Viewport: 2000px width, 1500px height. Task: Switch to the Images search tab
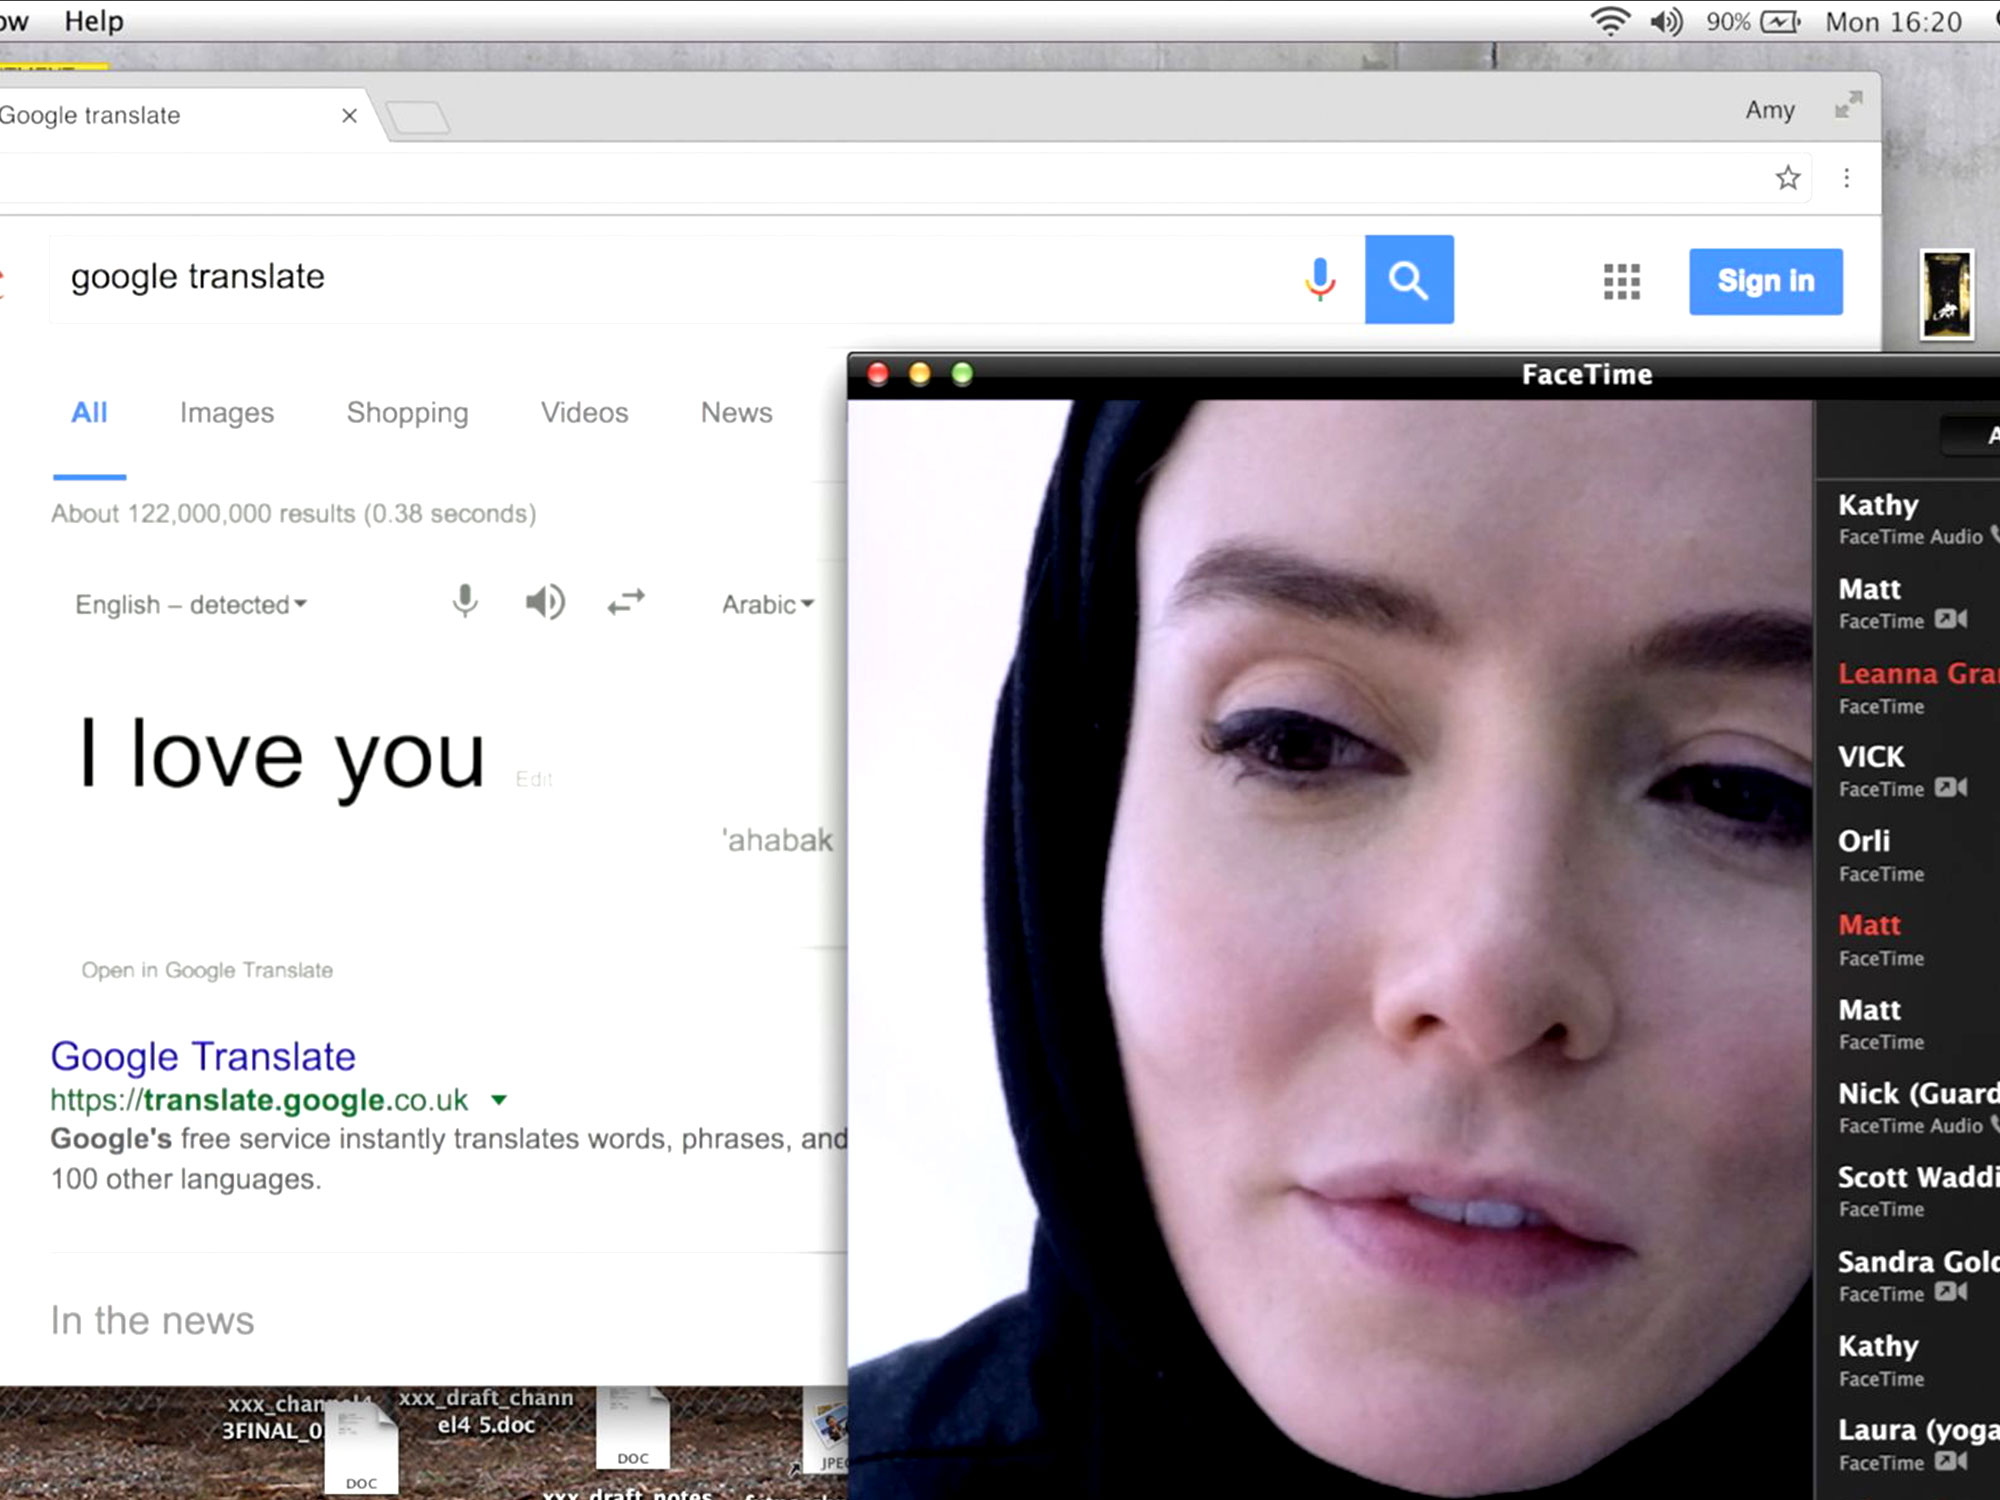(x=227, y=413)
